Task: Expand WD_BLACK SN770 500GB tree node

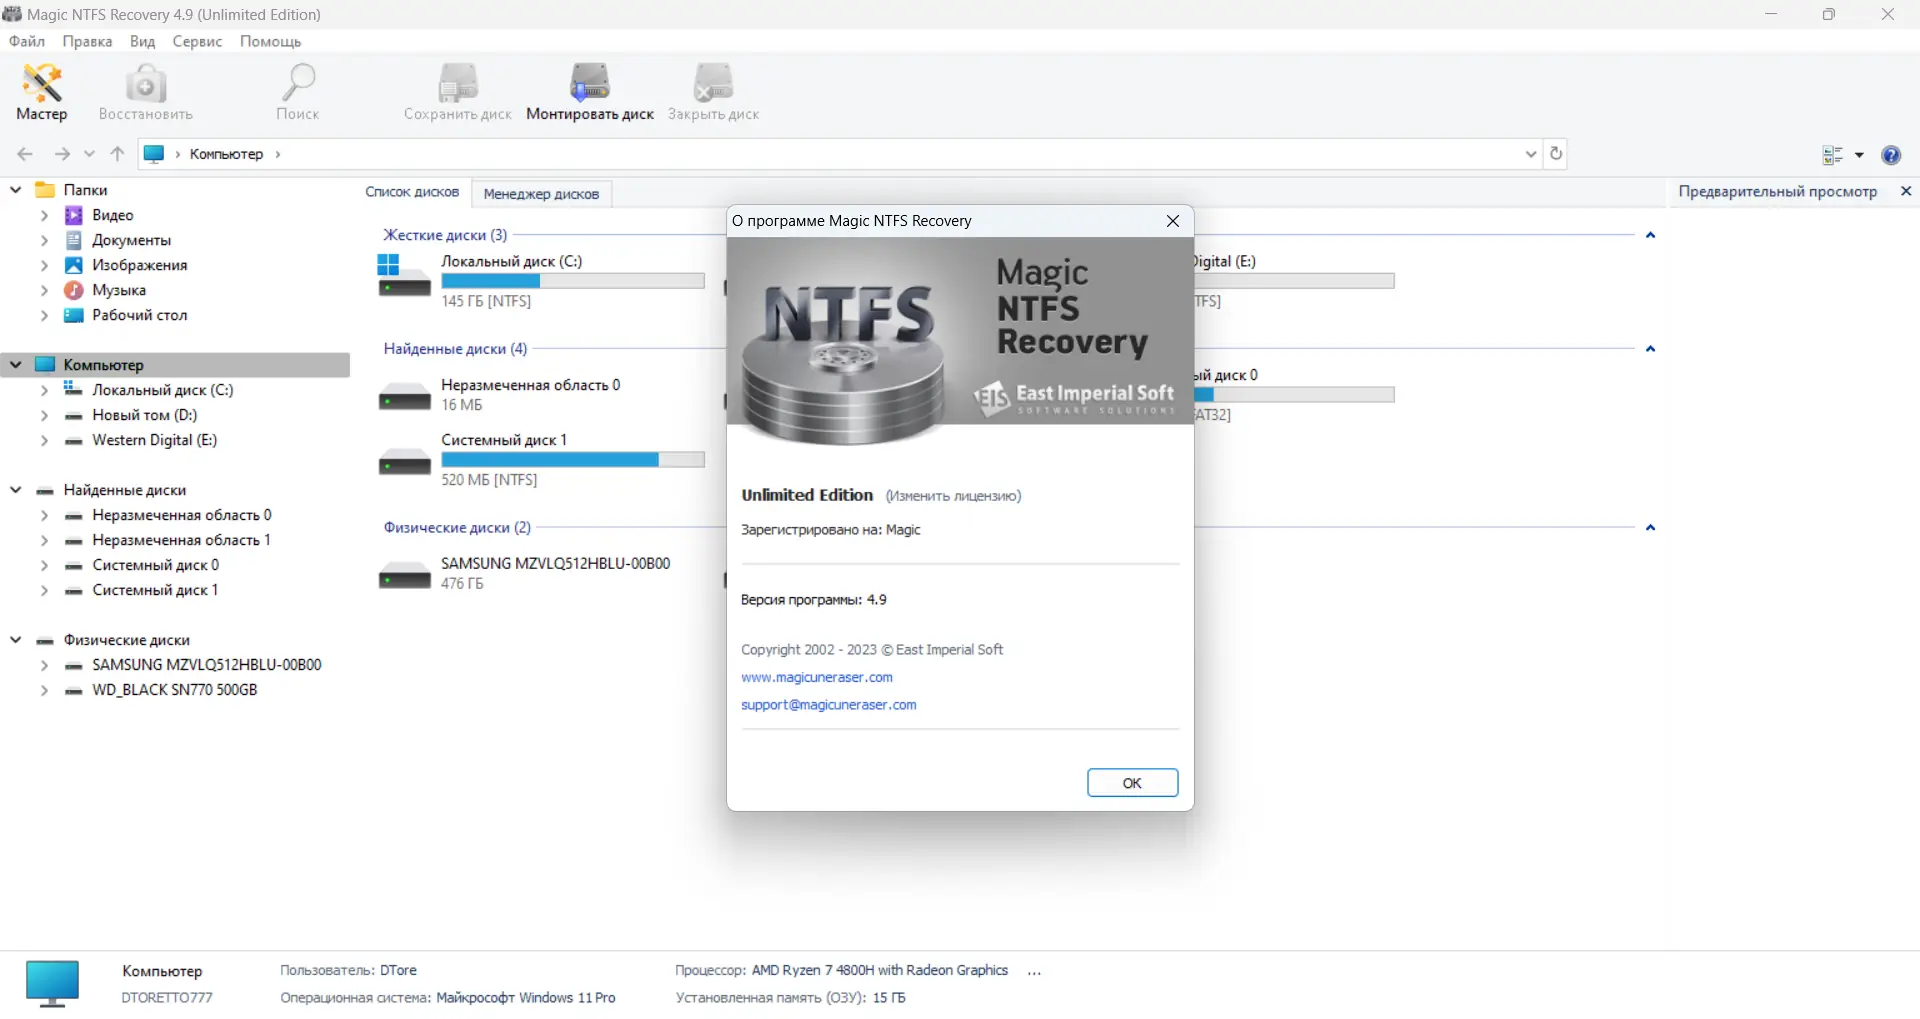Action: 44,690
